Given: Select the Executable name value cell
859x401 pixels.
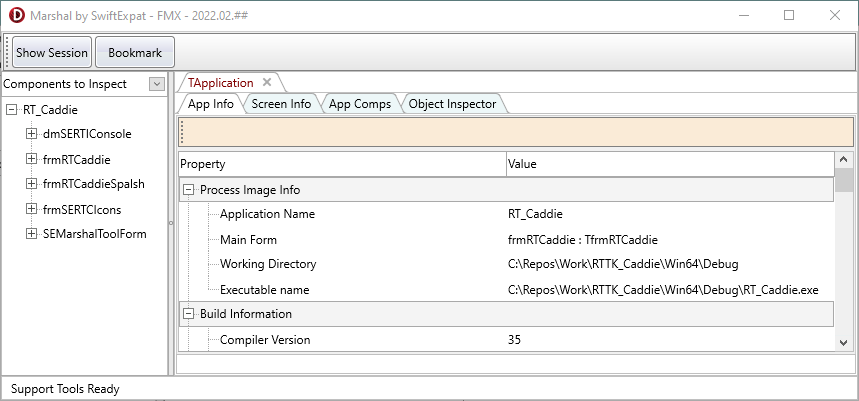Looking at the screenshot, I should coord(662,290).
